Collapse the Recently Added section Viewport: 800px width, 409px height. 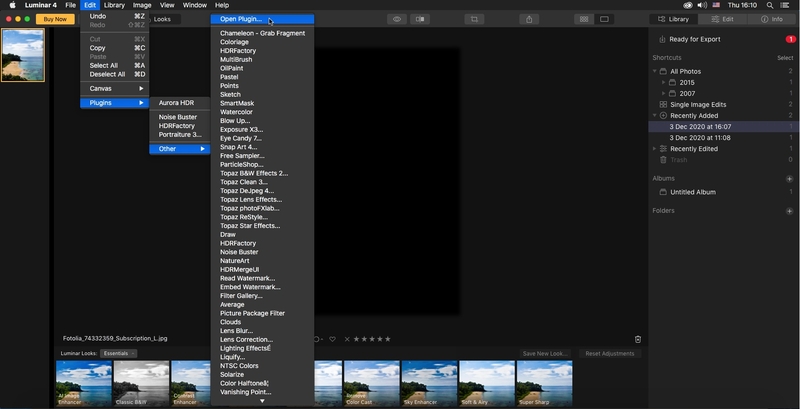click(655, 116)
